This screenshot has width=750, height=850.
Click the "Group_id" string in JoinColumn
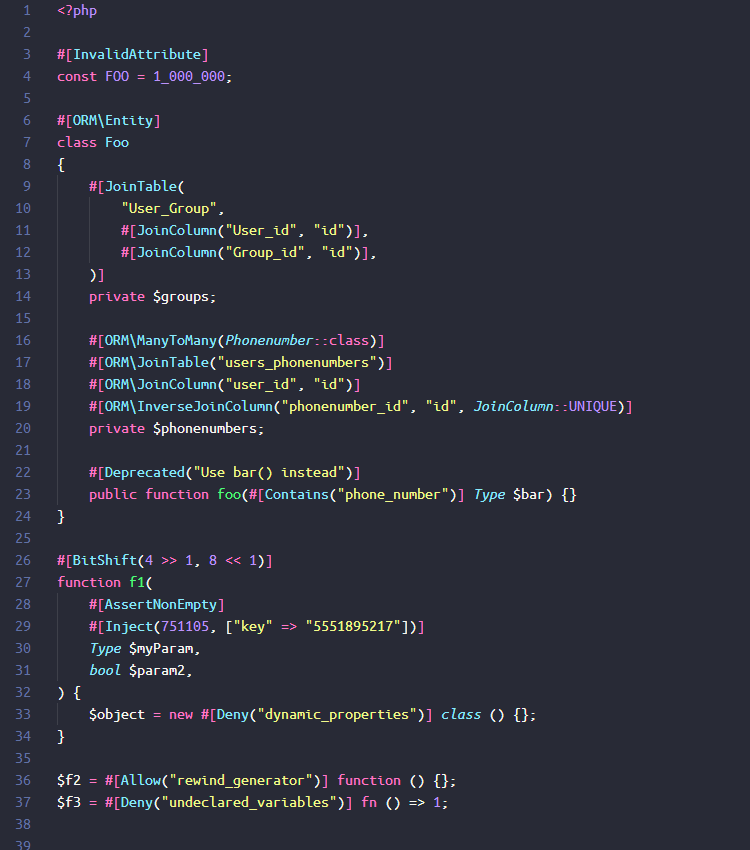point(264,252)
